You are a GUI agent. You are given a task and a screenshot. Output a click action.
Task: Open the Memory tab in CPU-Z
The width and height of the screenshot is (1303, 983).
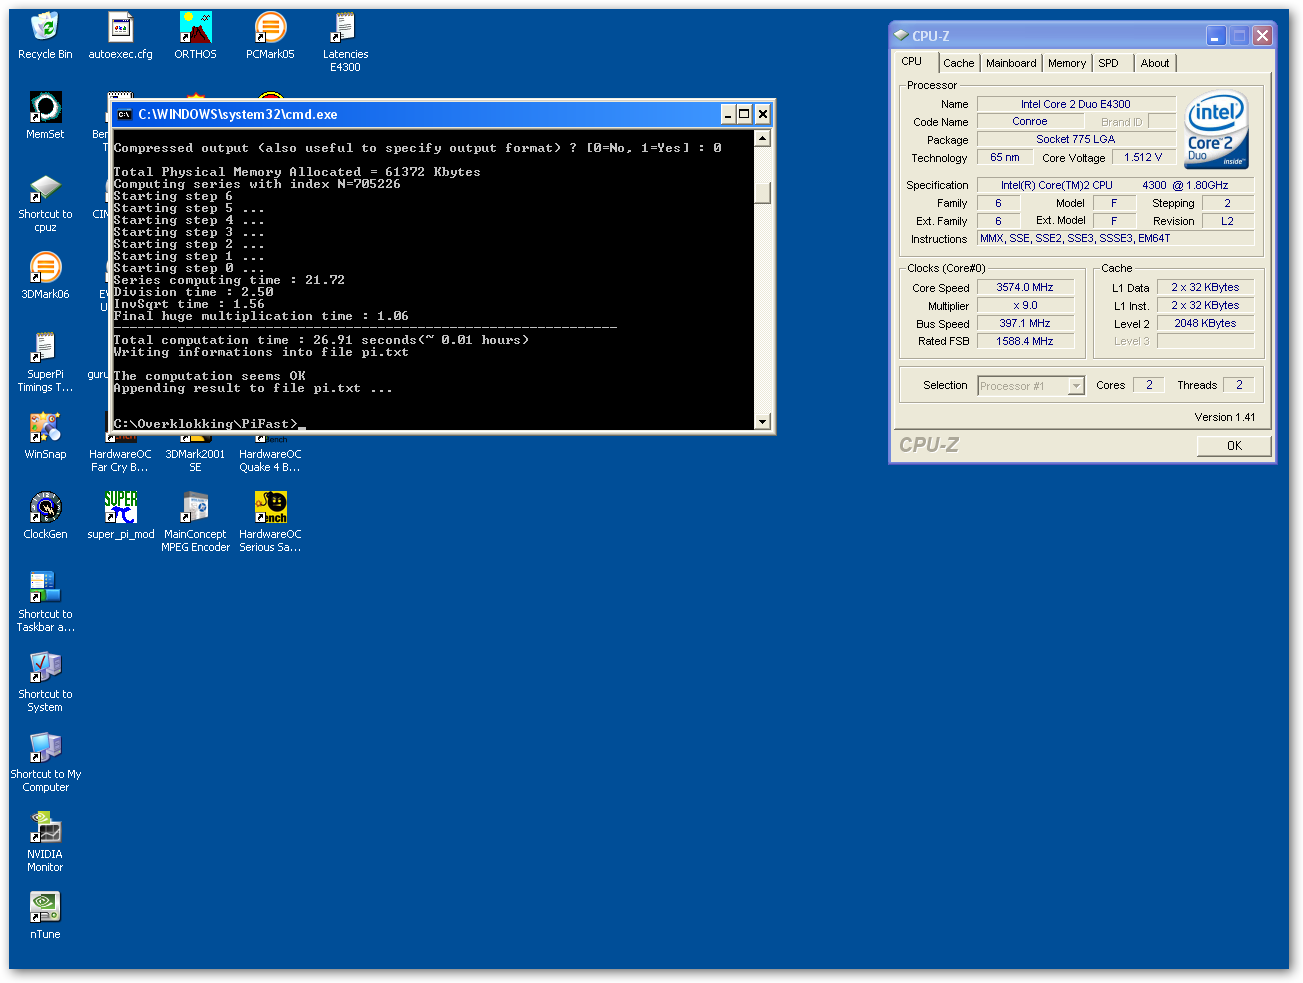[x=1067, y=63]
